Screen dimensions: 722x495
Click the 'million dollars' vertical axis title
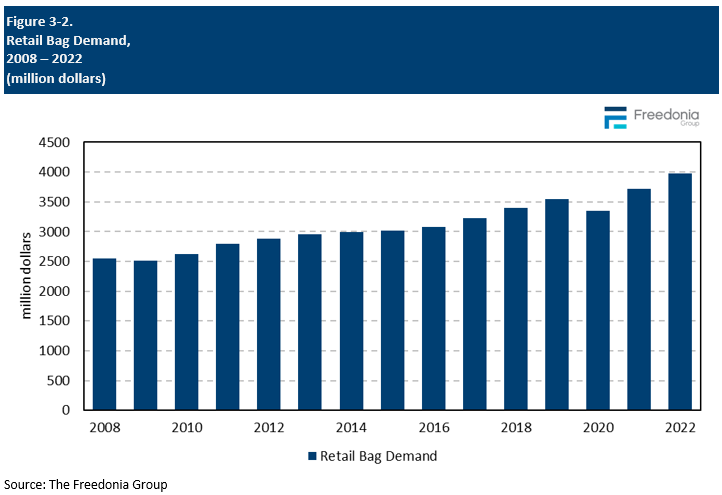(x=26, y=275)
